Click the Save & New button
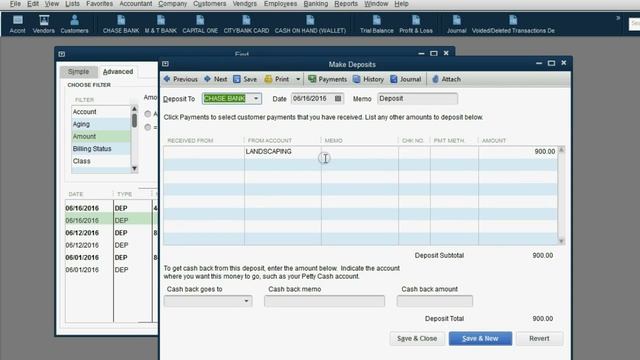 tap(480, 338)
